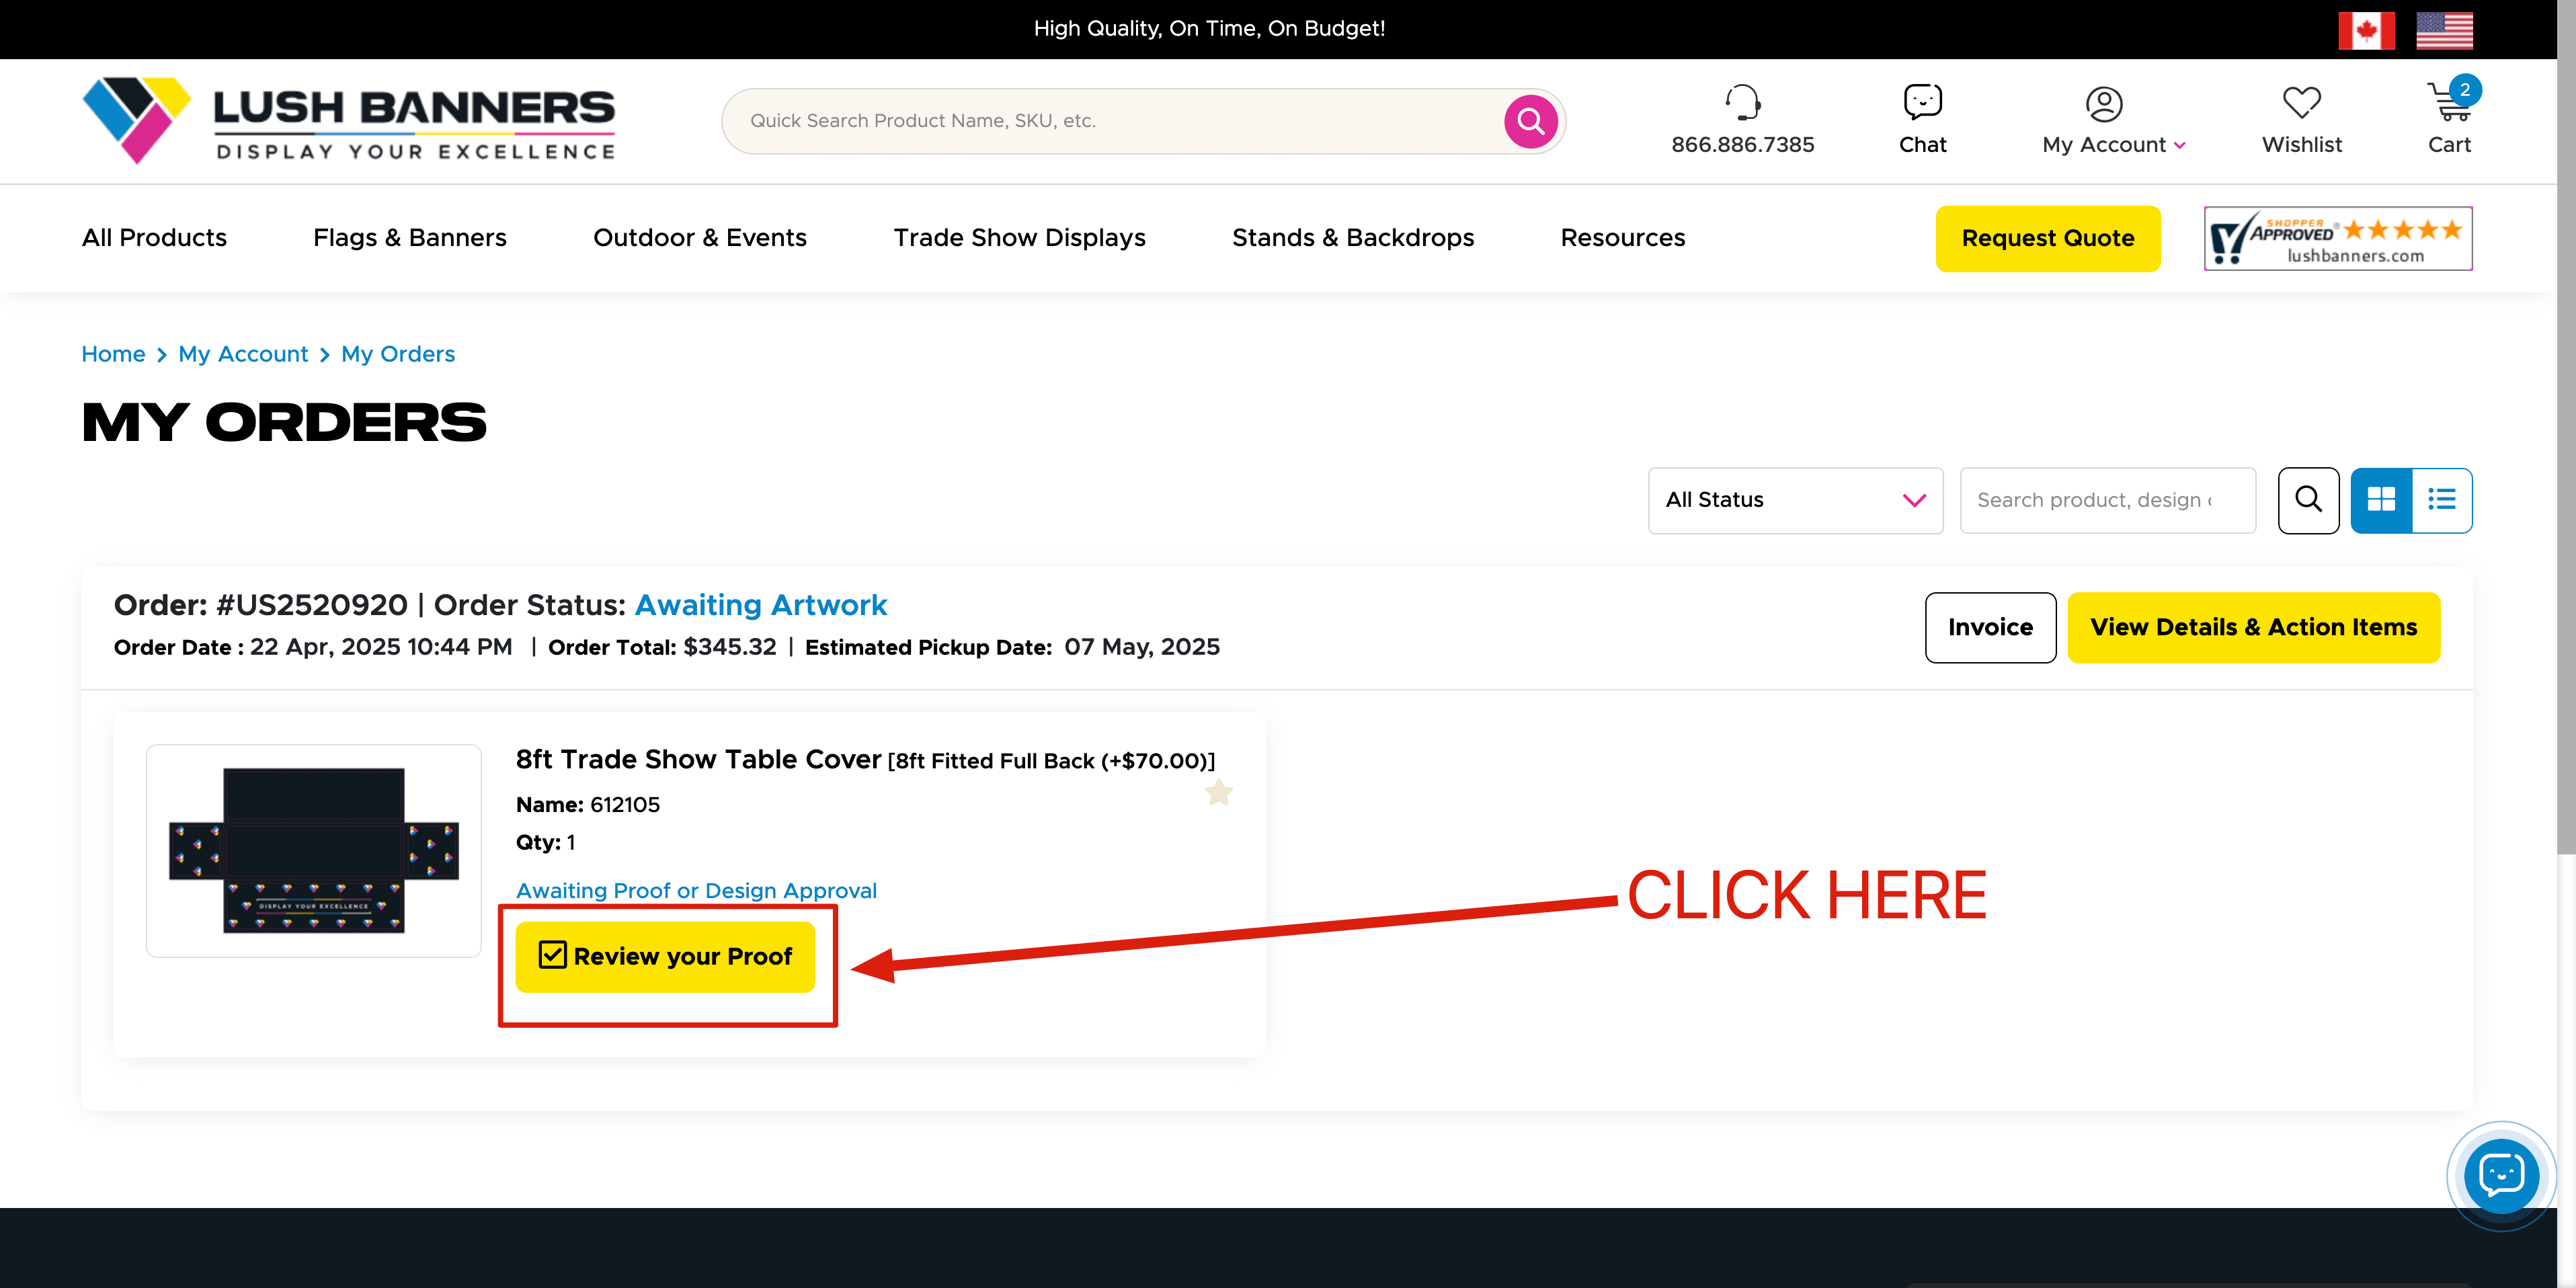Open the All Products menu
The image size is (2576, 1288).
(154, 238)
